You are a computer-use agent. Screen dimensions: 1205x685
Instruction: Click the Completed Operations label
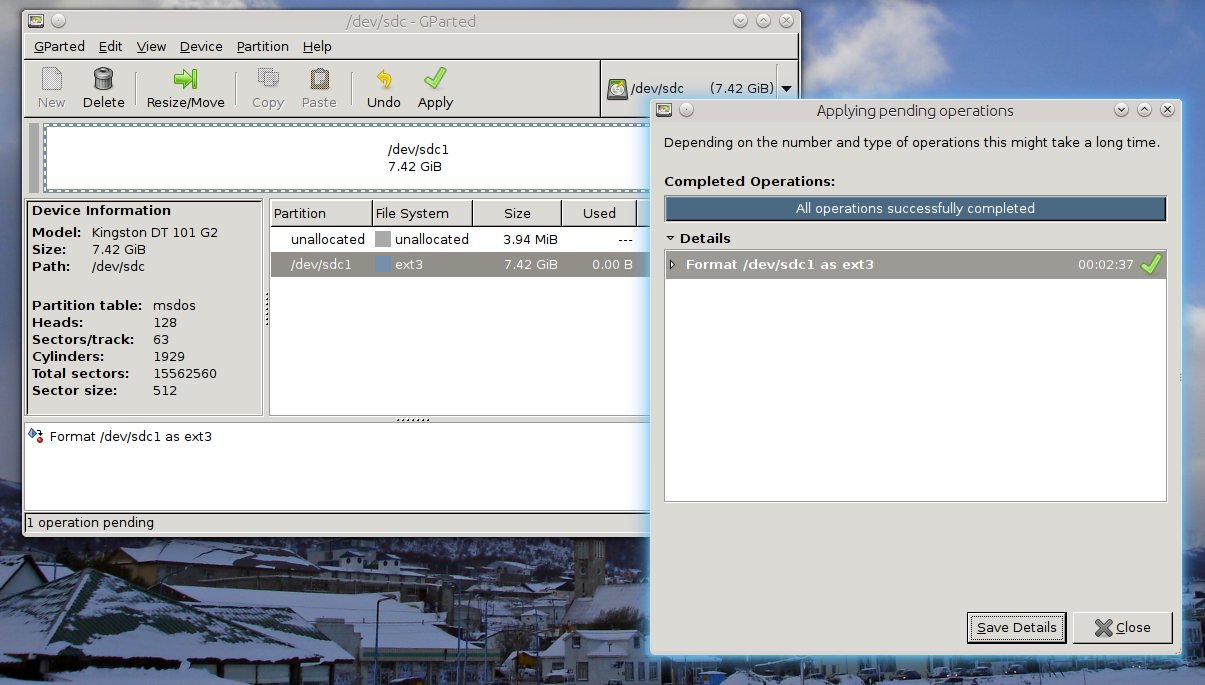(x=750, y=181)
